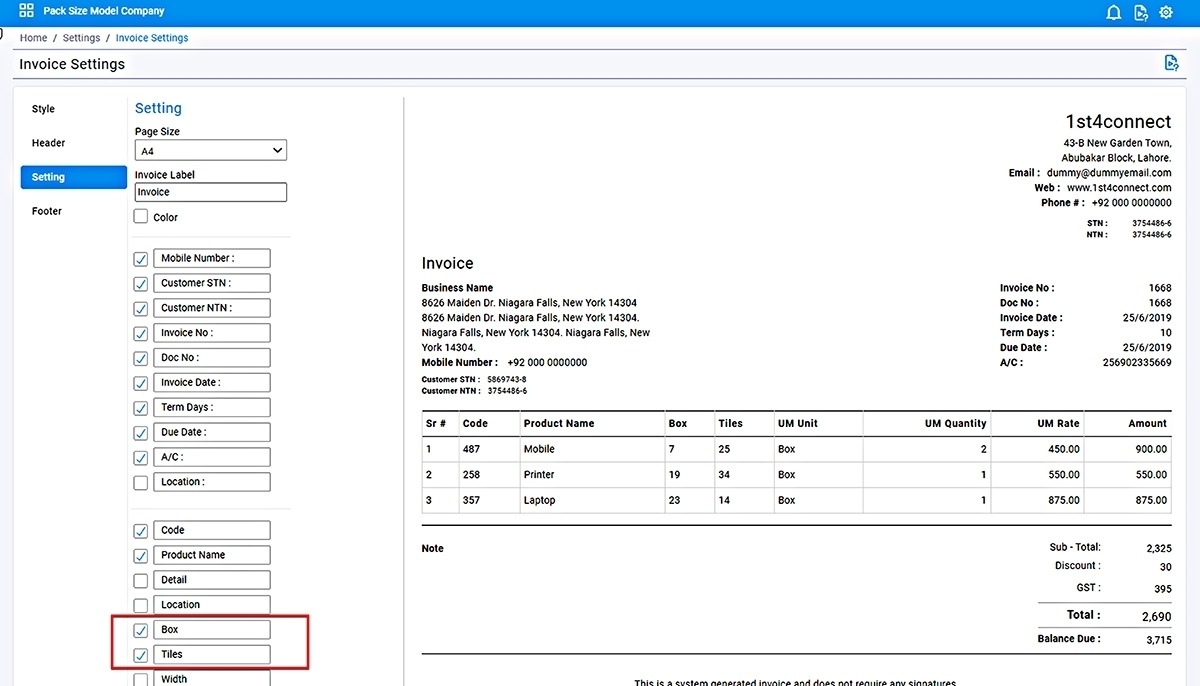Edit the Mobile Number label field

tap(212, 258)
